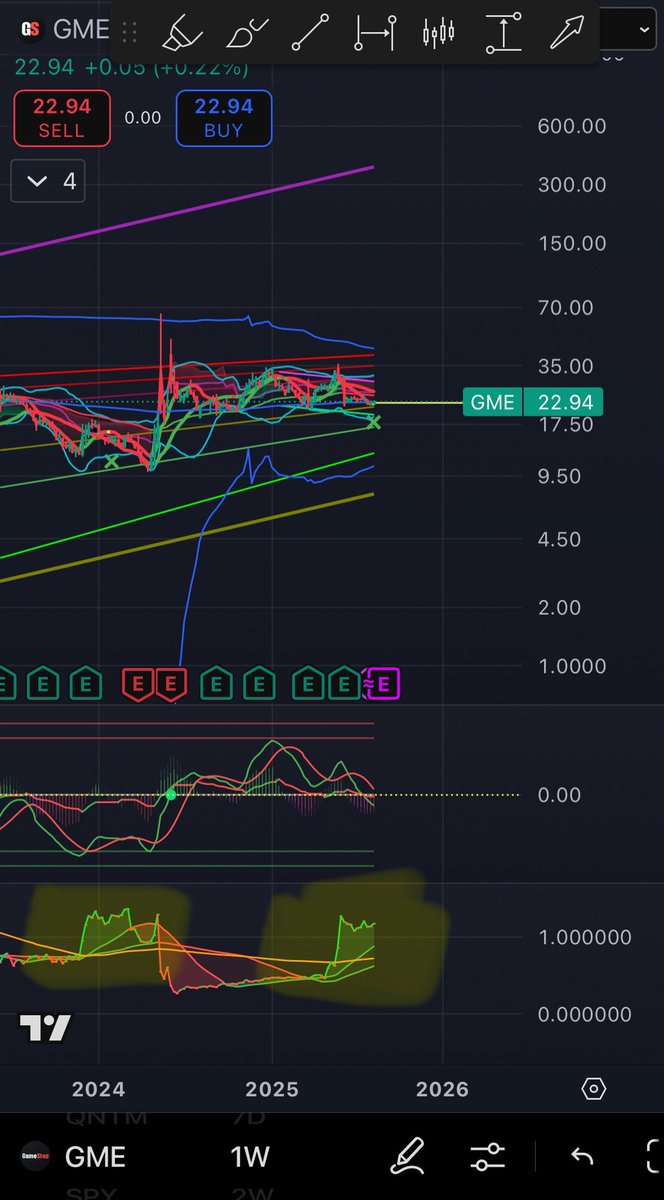This screenshot has width=664, height=1200.
Task: Tap the 150.00 price axis label
Action: pos(572,243)
